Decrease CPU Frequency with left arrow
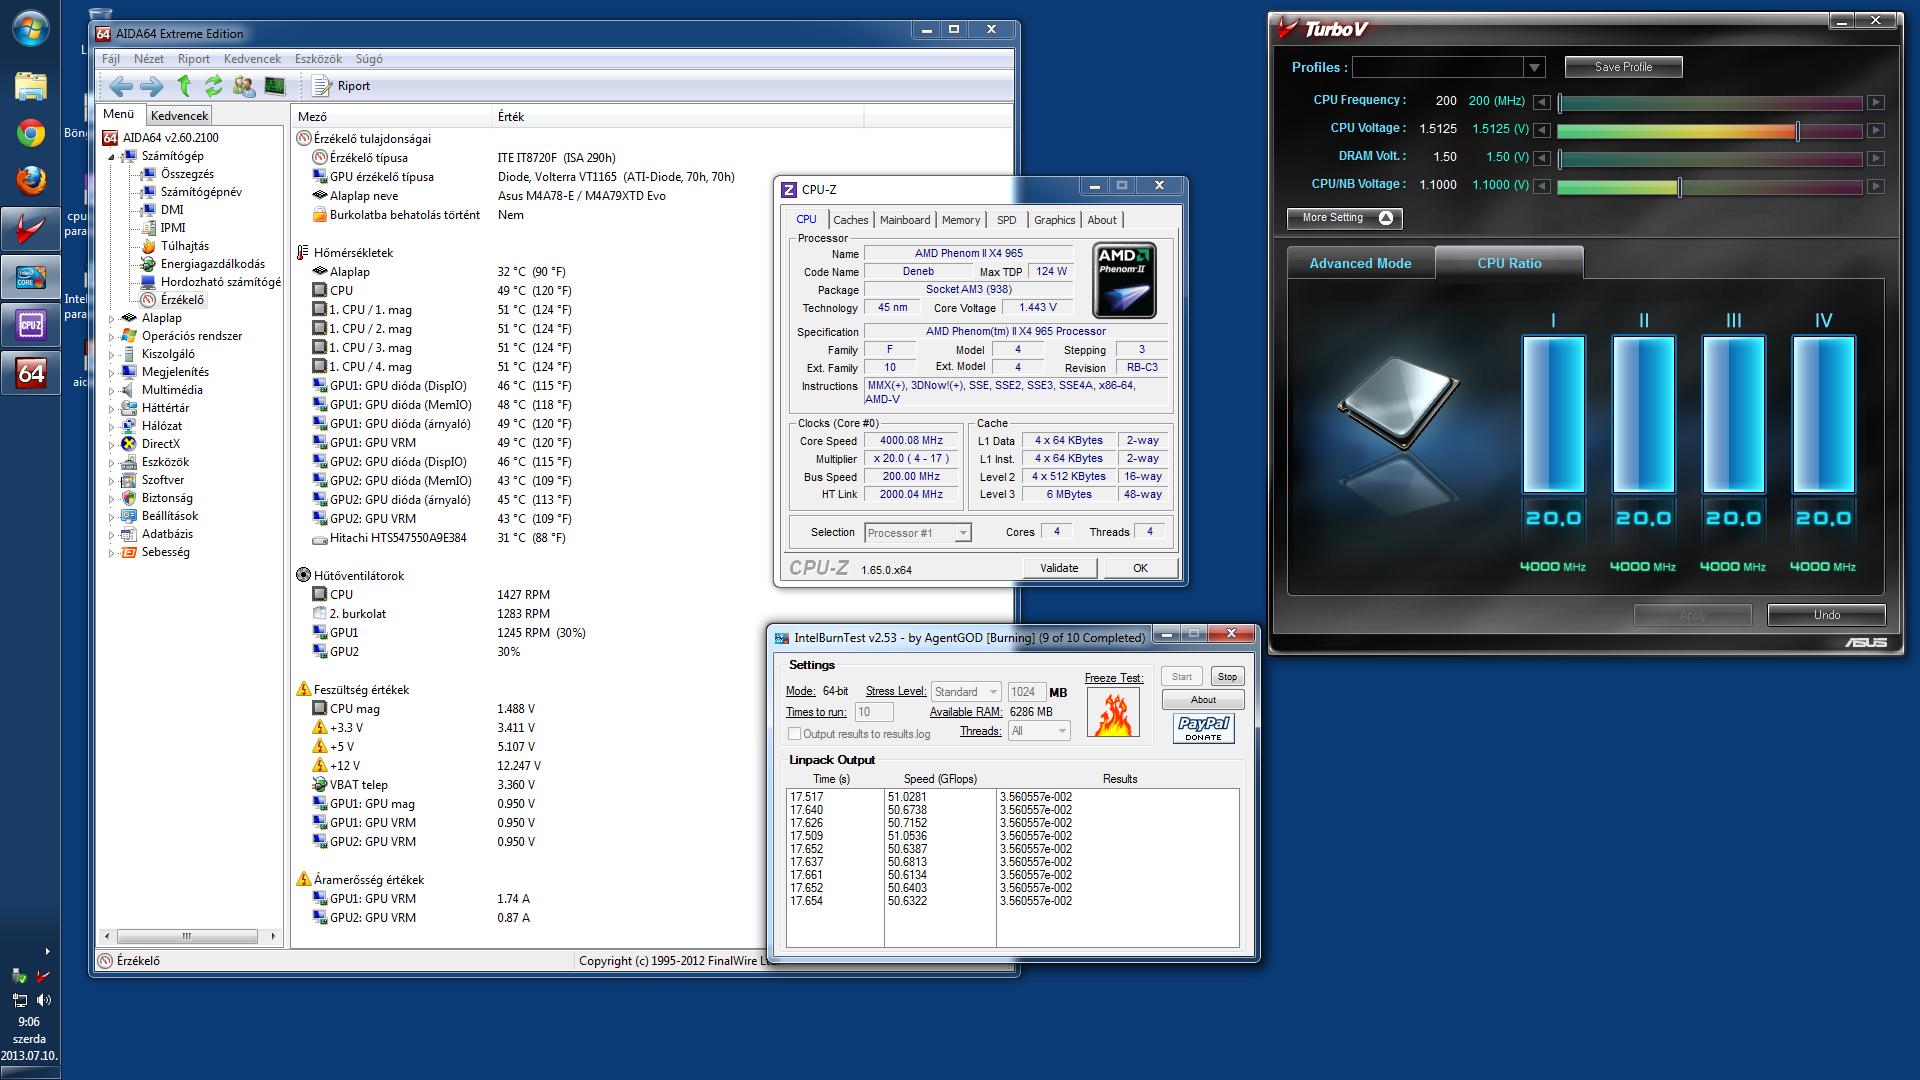Screen dimensions: 1920x1080 pos(1542,102)
